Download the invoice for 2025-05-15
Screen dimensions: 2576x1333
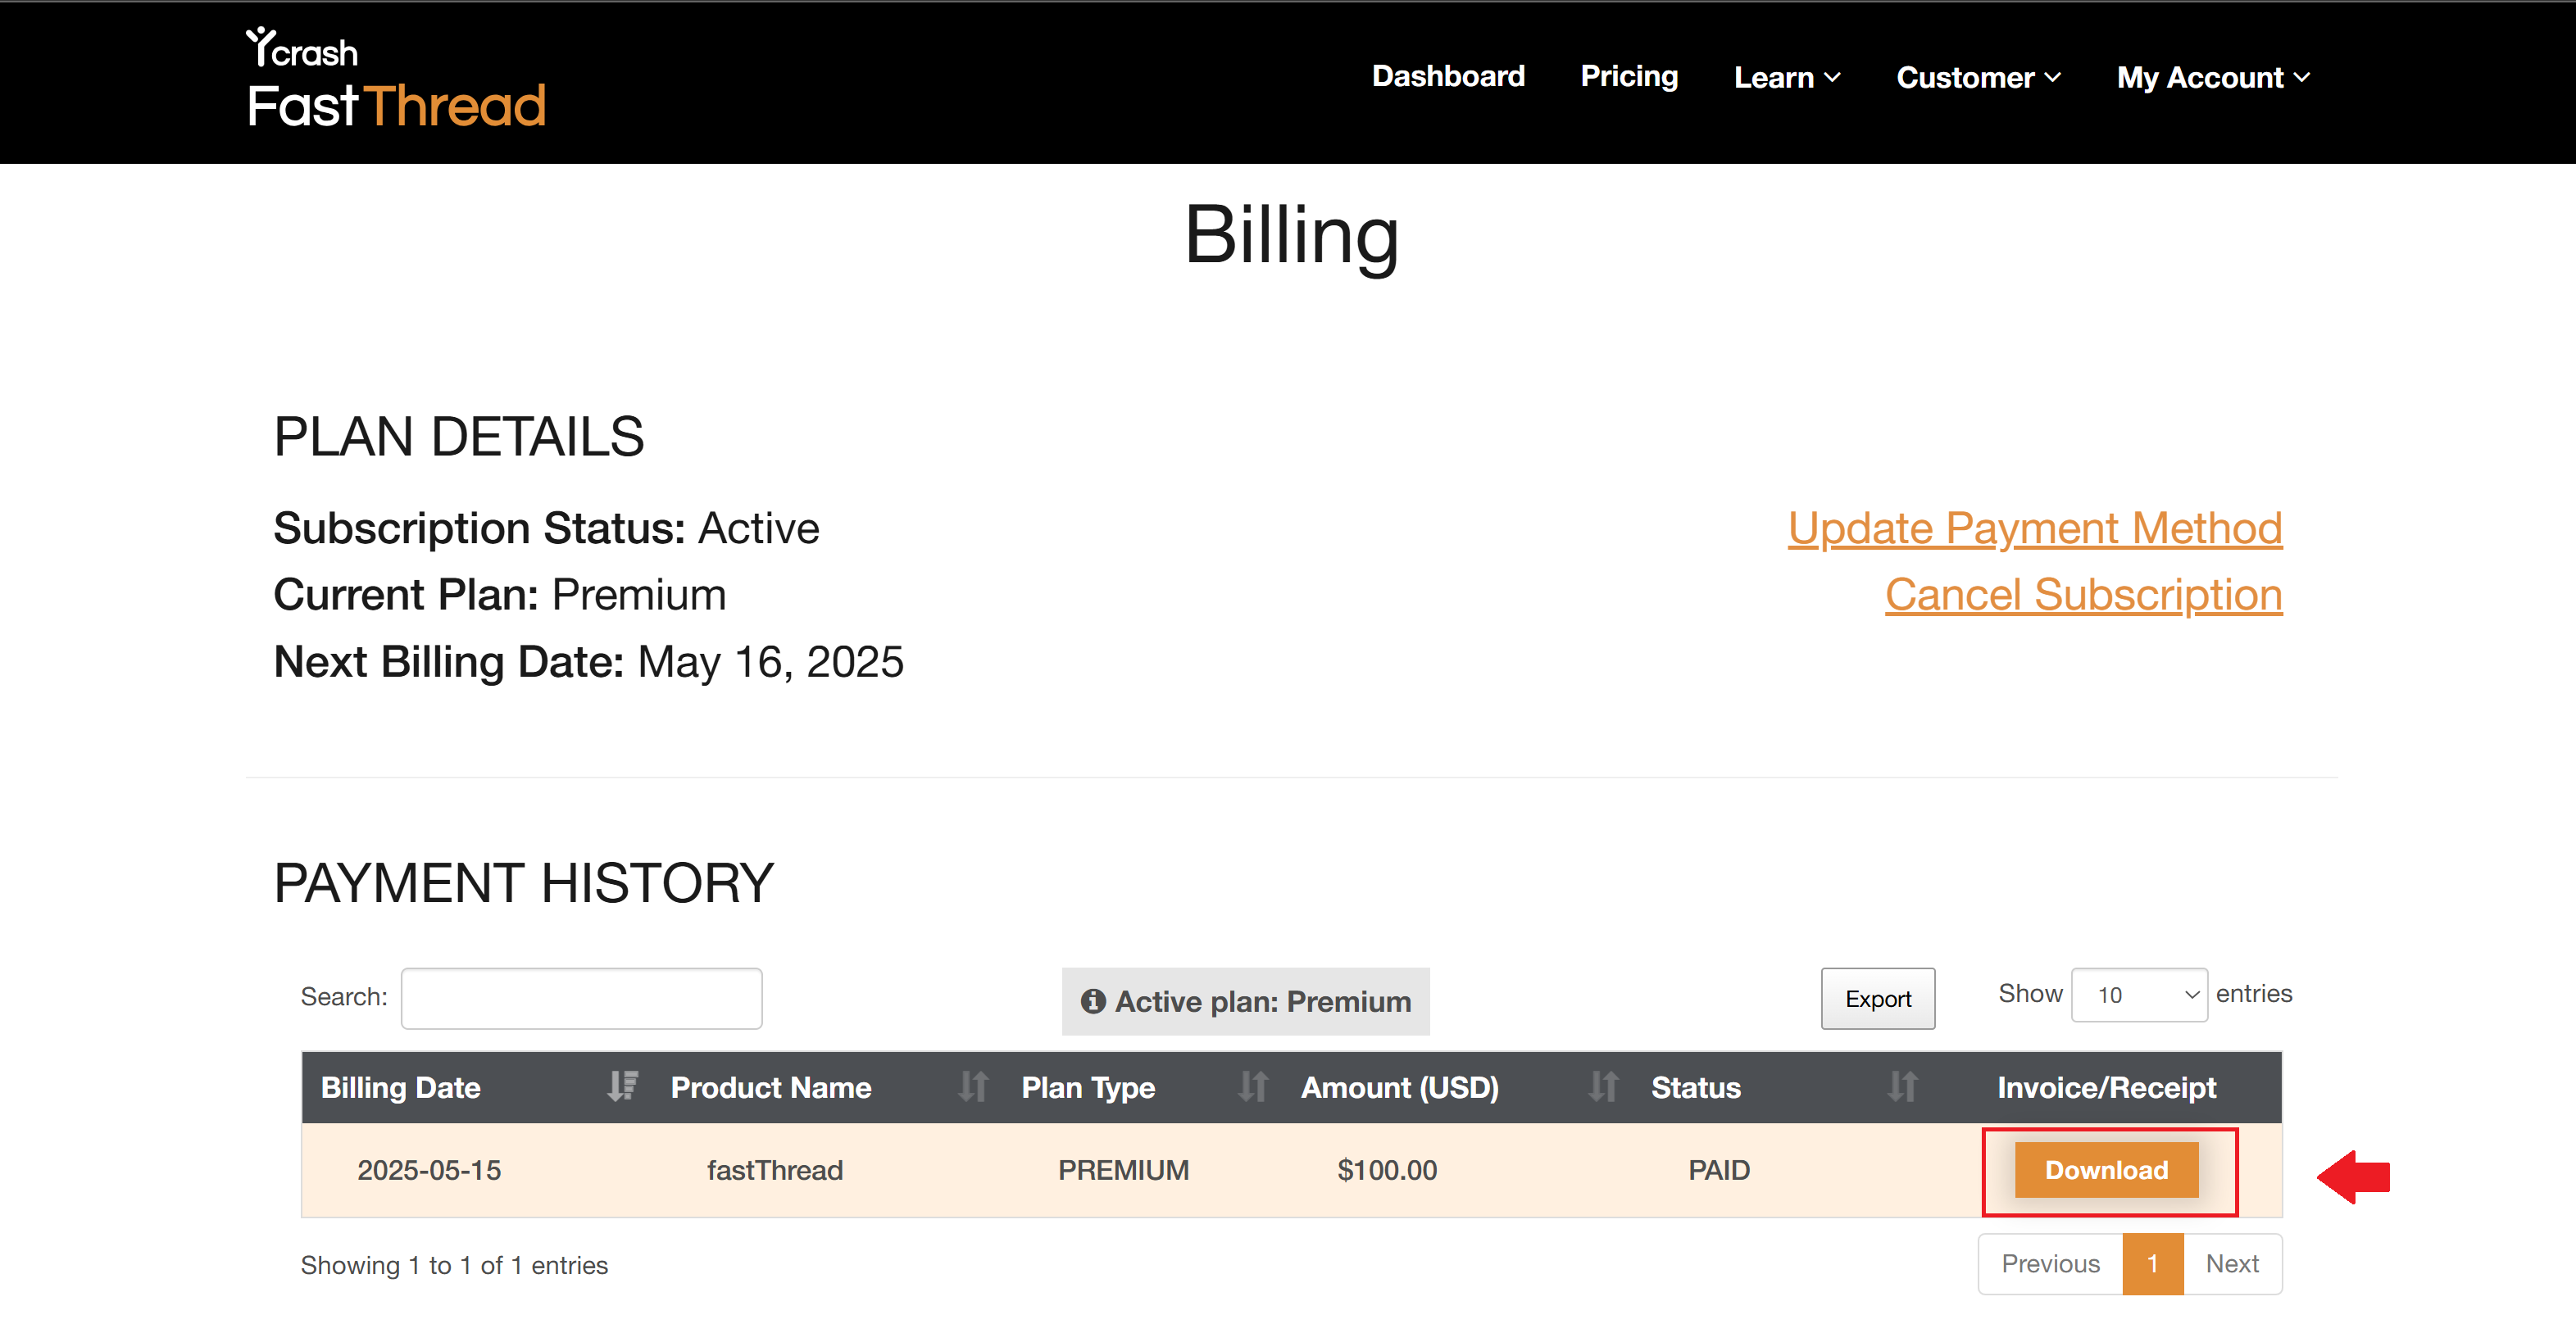[2107, 1170]
